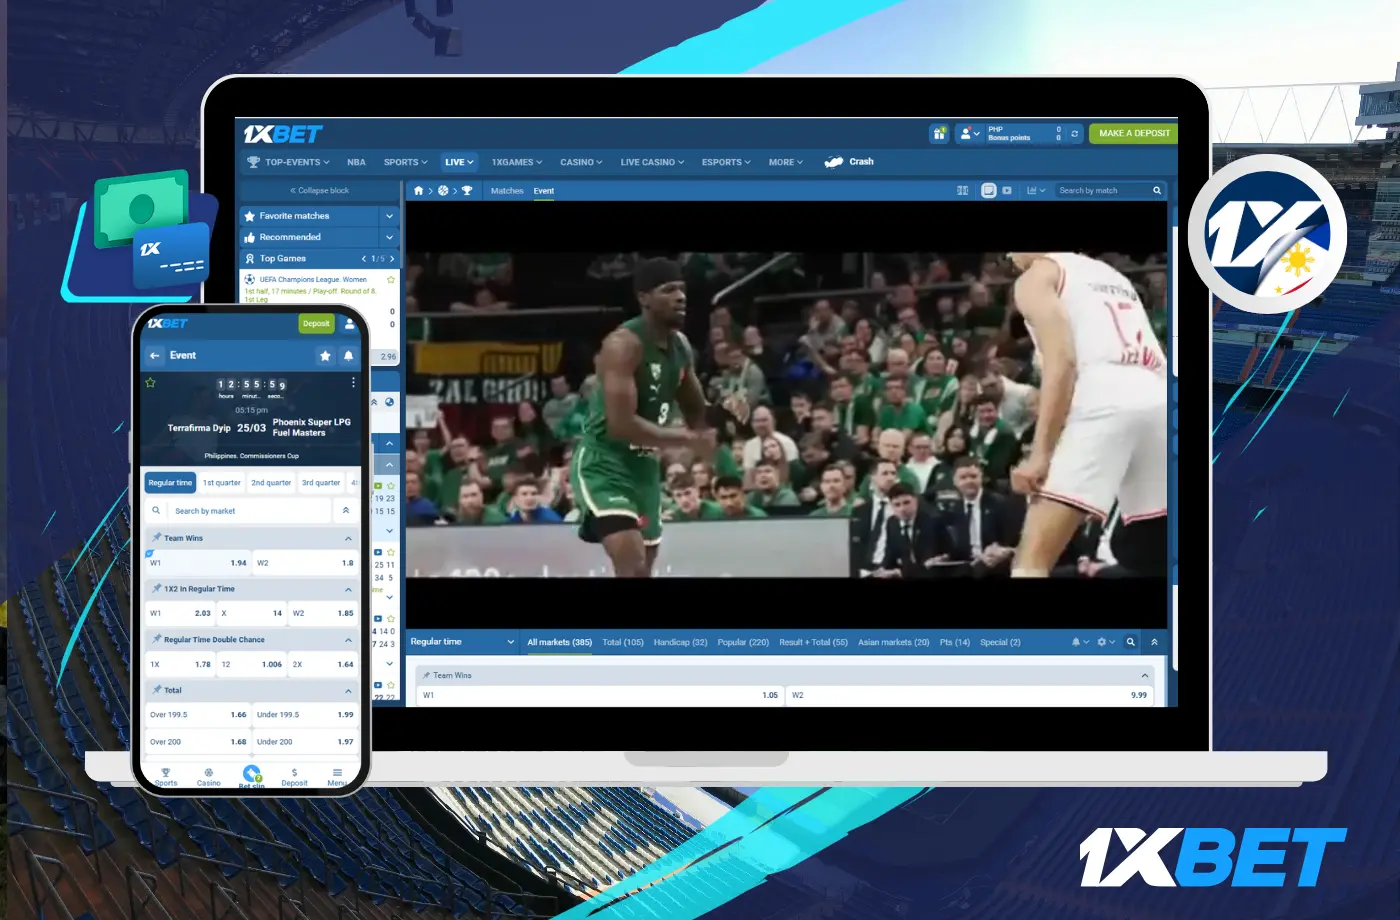Open market search magnifier on desktop
This screenshot has width=1400, height=920.
1131,642
